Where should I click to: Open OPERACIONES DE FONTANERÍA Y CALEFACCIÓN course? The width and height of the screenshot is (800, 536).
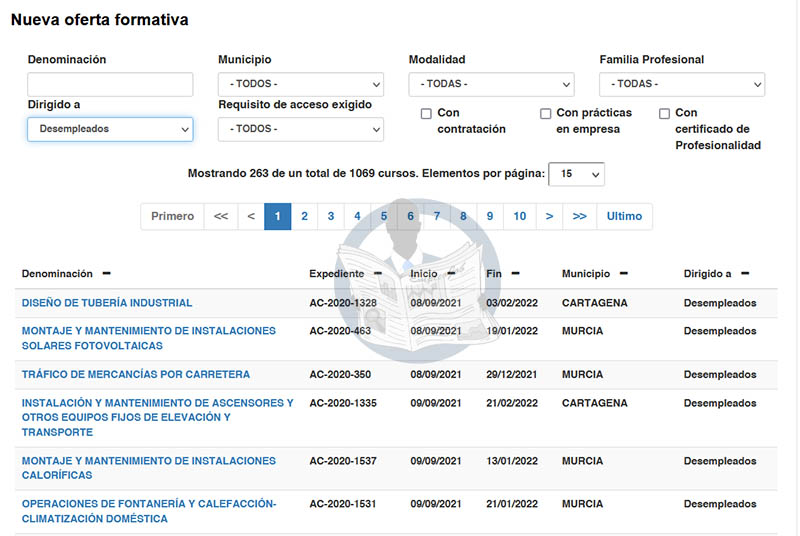tap(149, 511)
